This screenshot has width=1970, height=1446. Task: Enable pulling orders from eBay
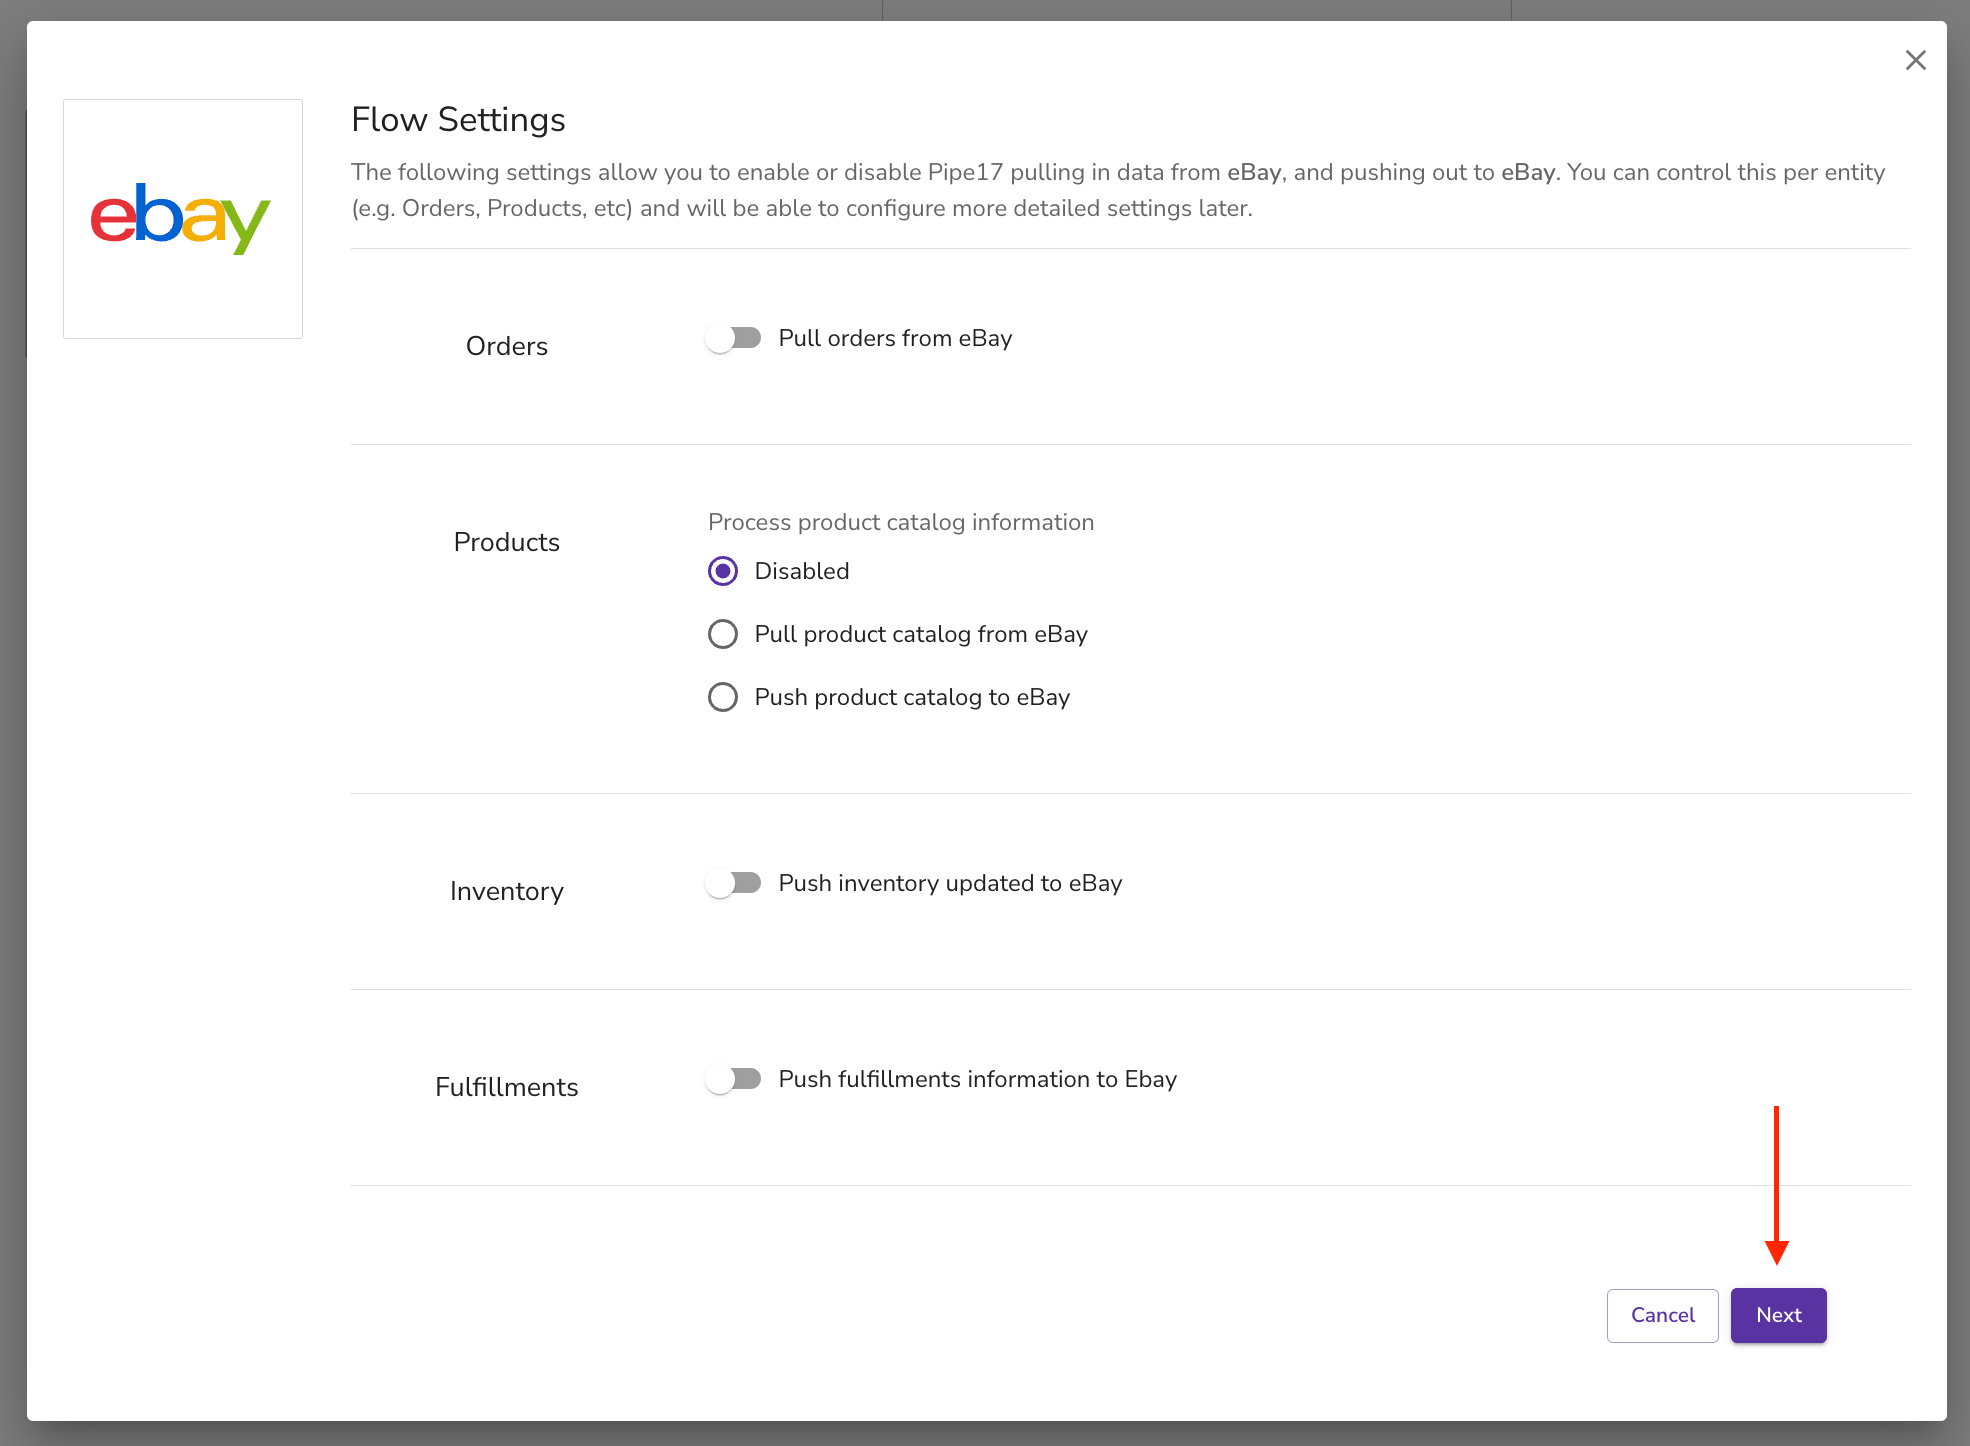coord(735,338)
